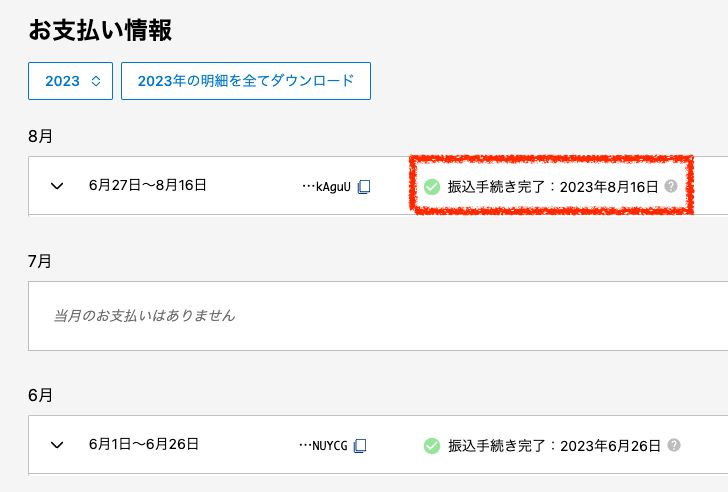The height and width of the screenshot is (492, 728).
Task: Expand the 6月27日〜8月16日 payment row
Action: (x=57, y=186)
